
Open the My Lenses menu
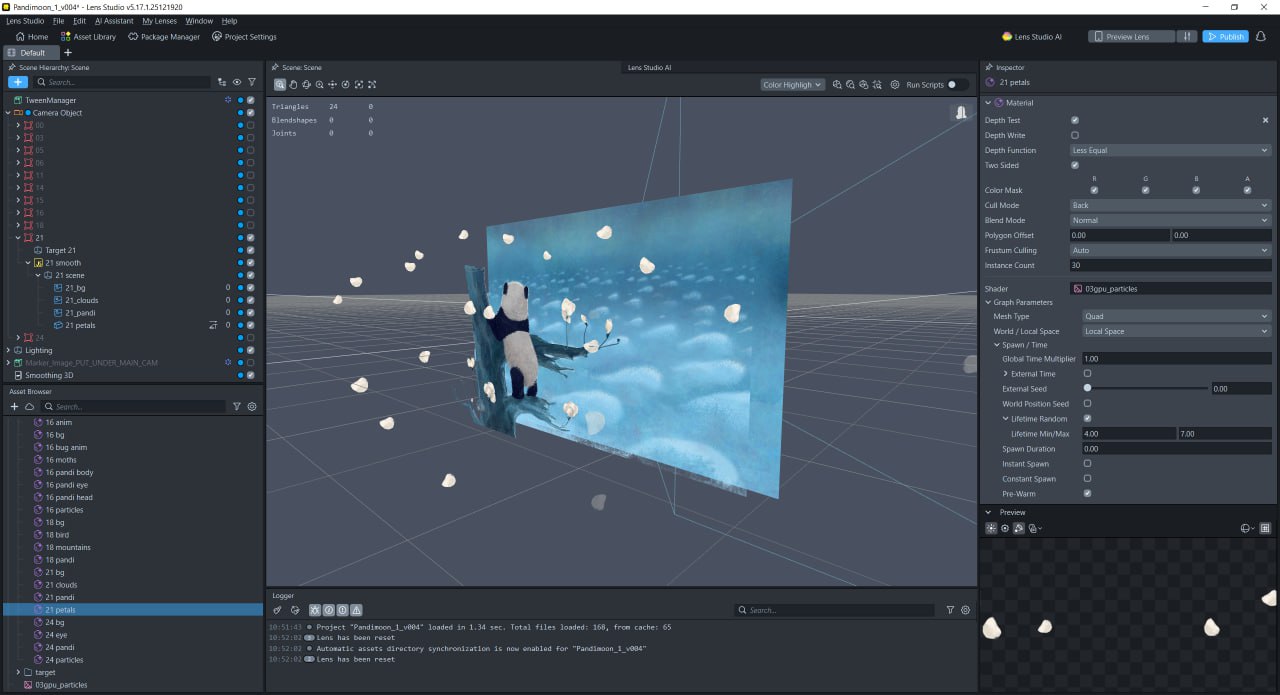160,21
